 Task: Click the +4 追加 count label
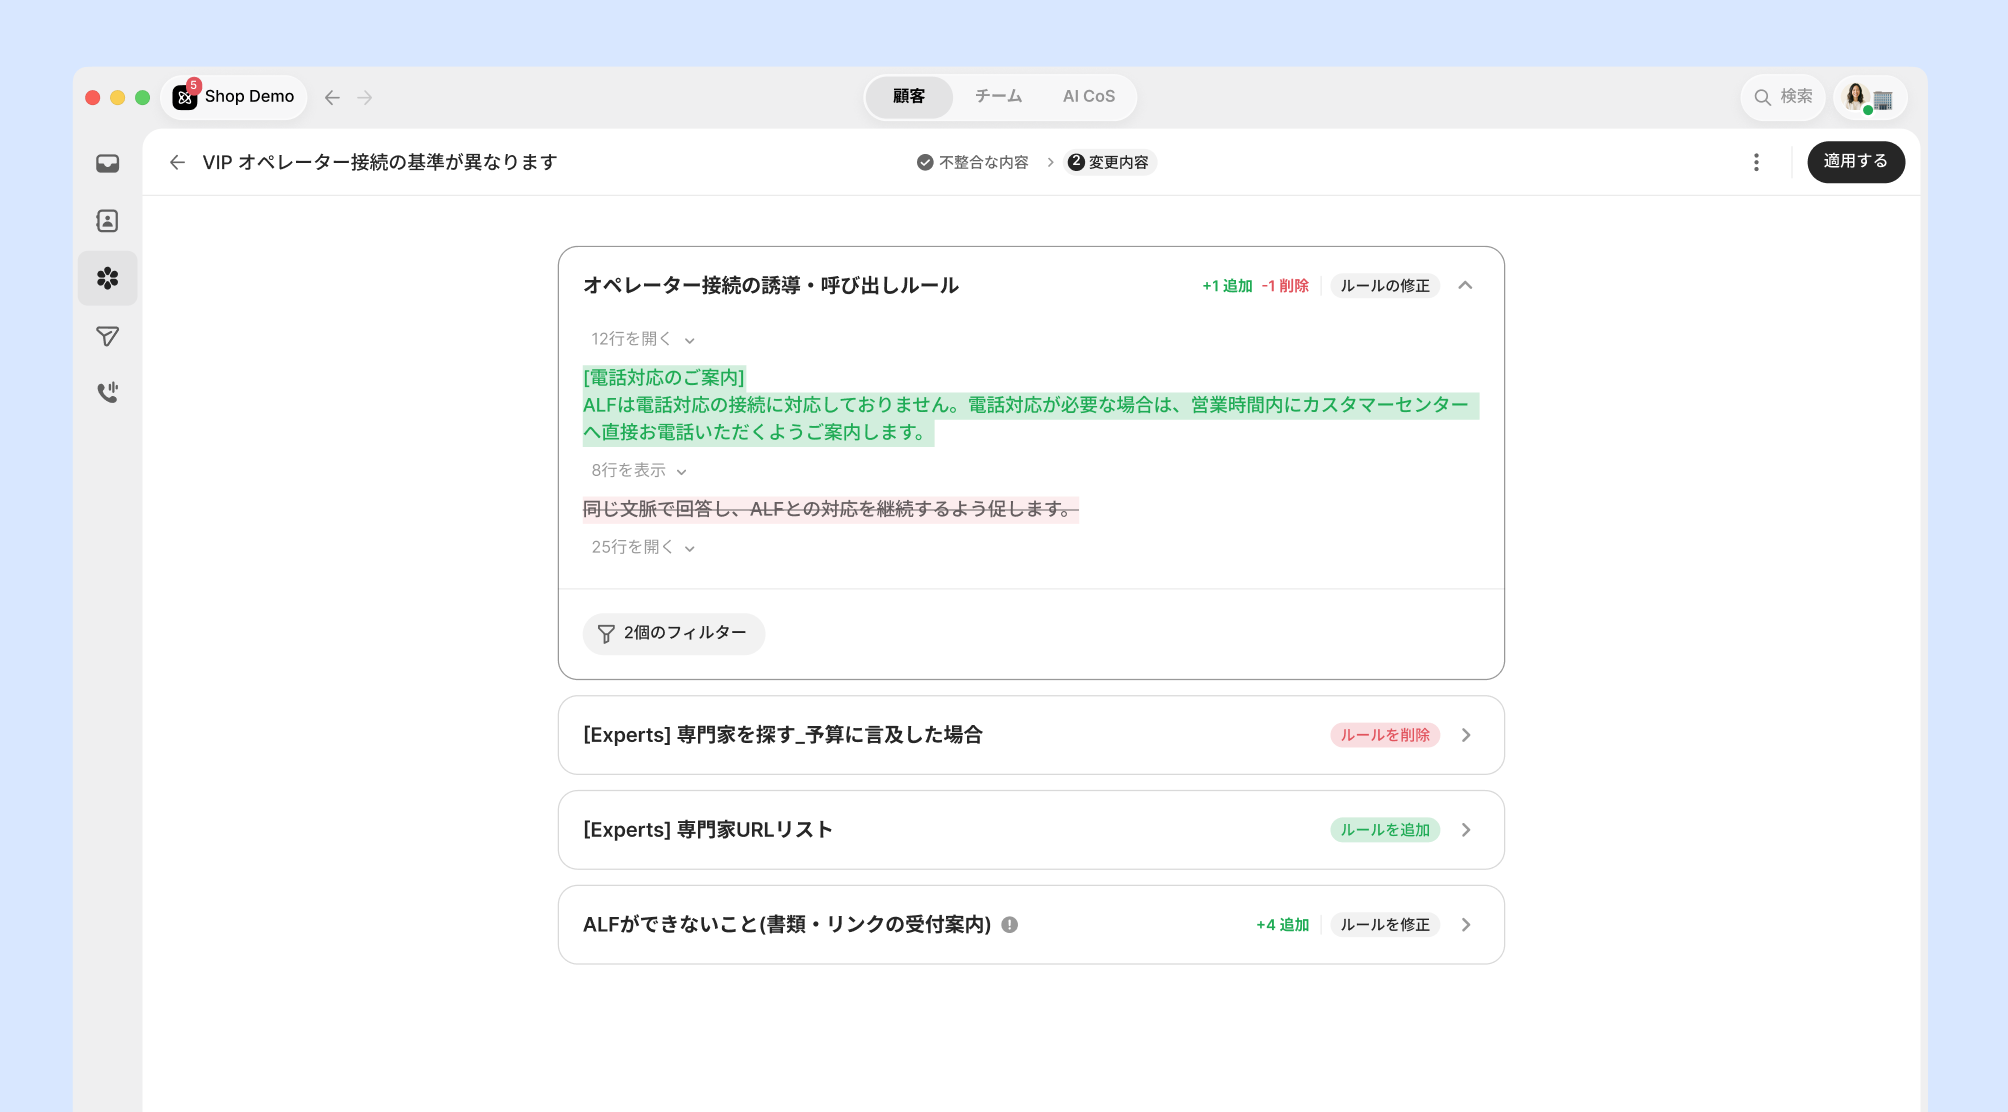1282,925
